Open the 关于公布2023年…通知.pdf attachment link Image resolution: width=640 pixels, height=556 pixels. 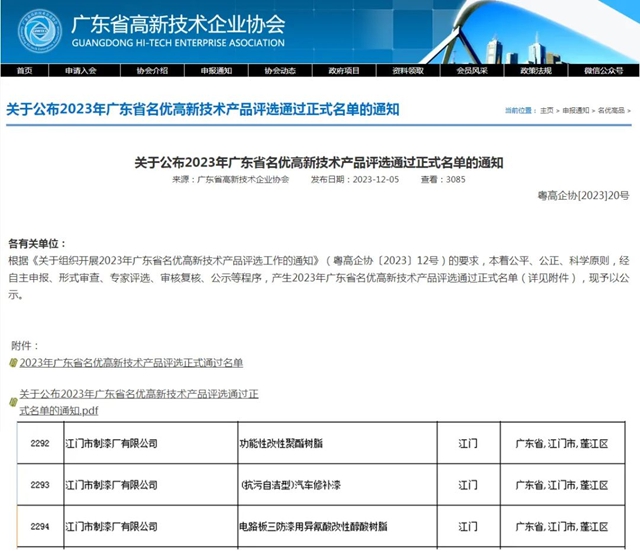139,402
